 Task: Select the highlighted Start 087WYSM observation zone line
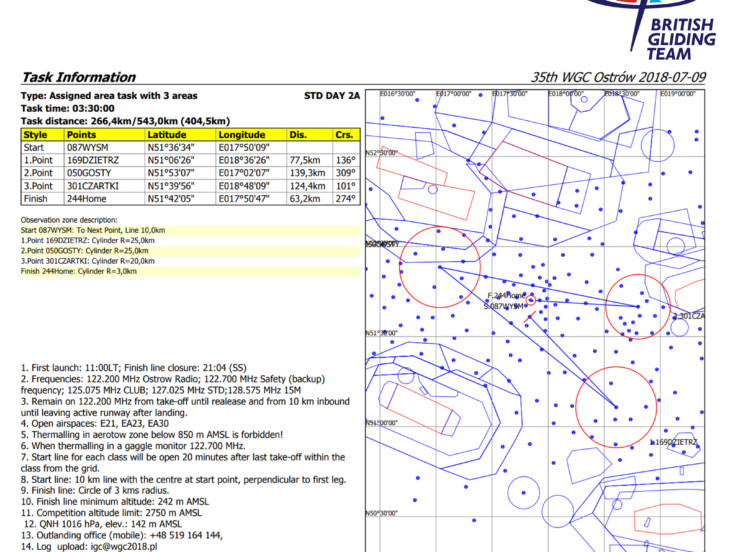coord(94,229)
